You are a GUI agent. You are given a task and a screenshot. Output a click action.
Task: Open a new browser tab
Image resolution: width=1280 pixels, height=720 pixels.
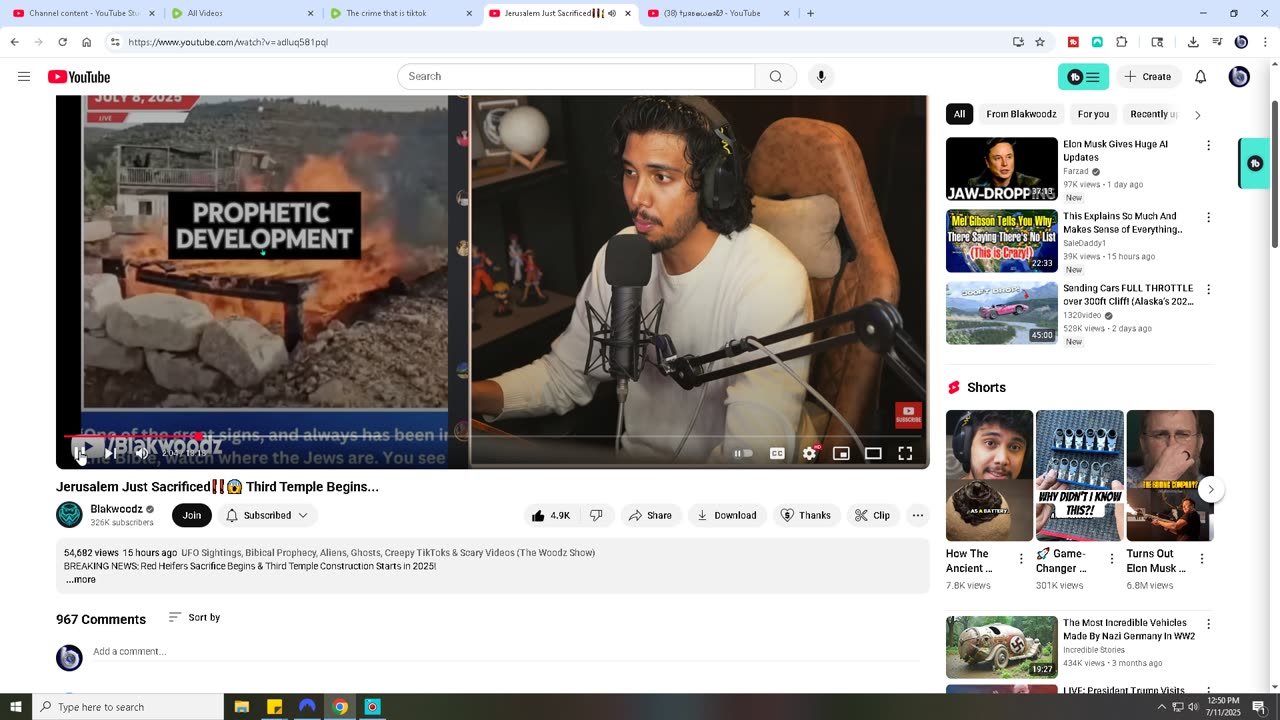click(x=810, y=13)
